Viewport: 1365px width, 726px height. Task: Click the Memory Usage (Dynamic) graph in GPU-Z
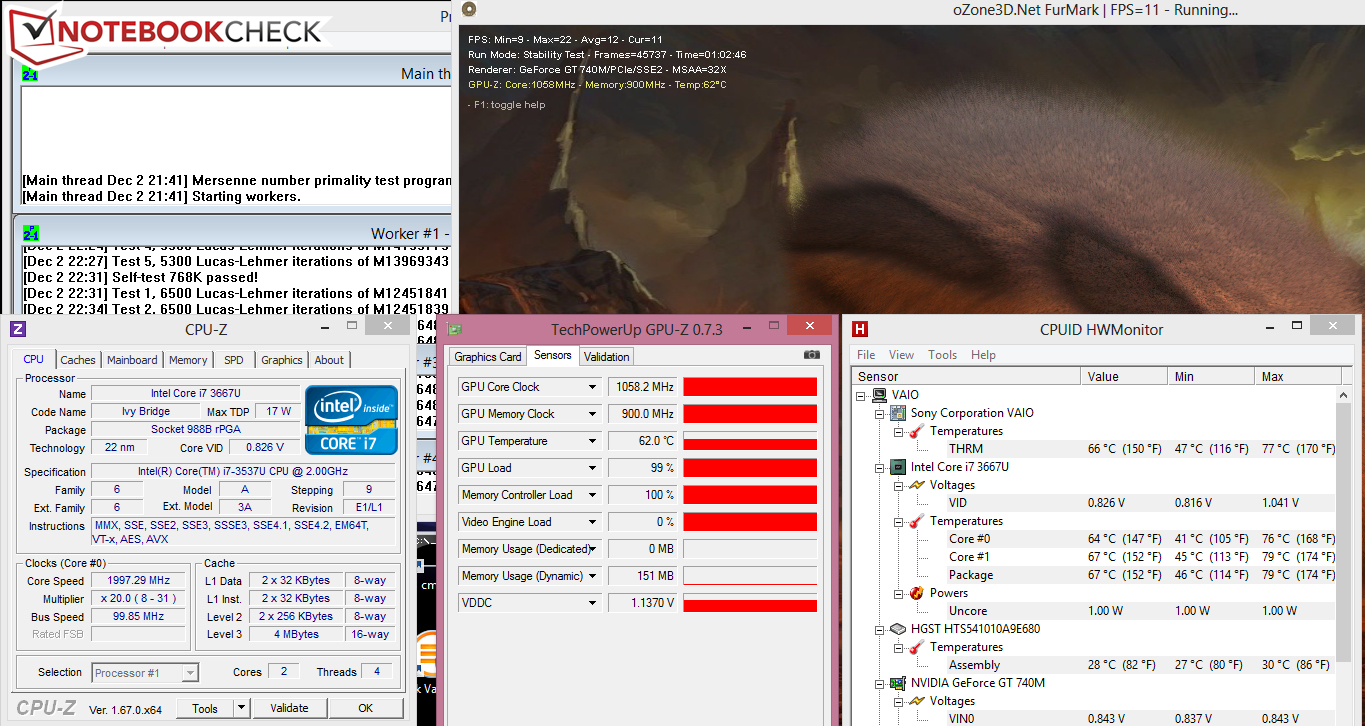tap(750, 576)
